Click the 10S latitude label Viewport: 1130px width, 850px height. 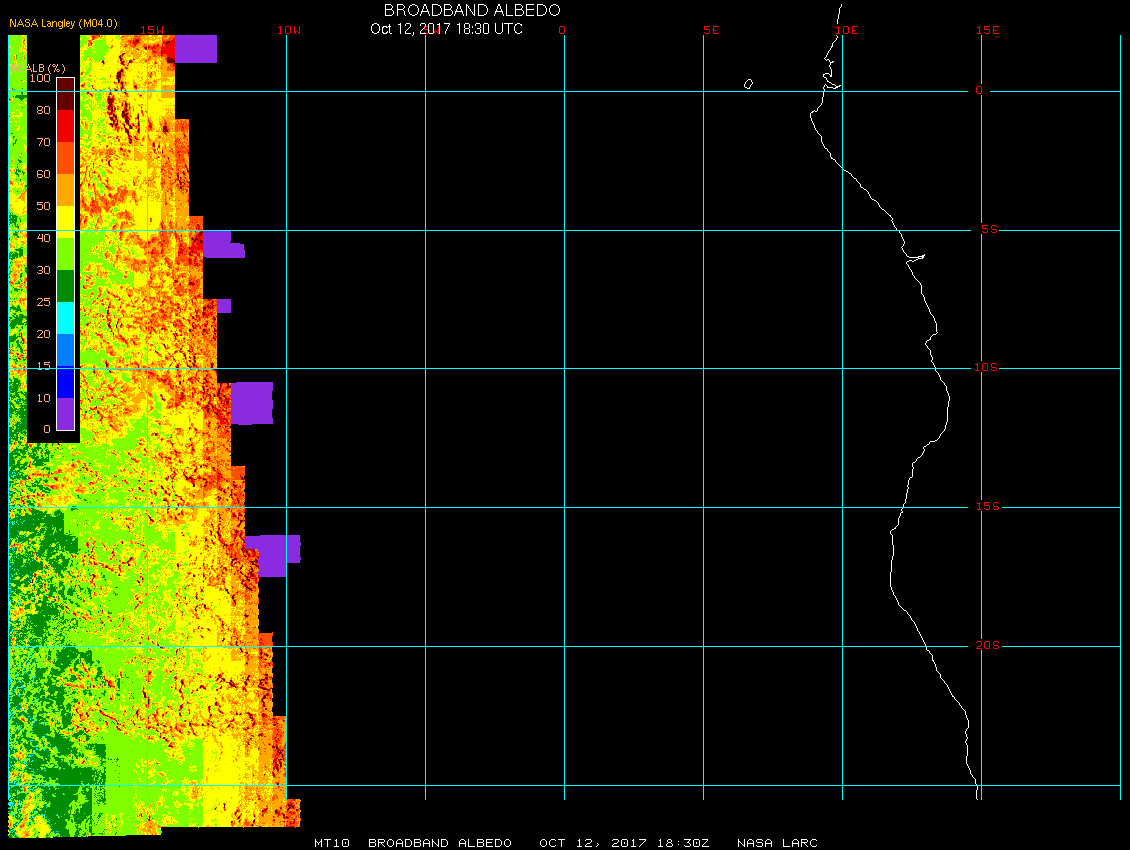coord(986,368)
